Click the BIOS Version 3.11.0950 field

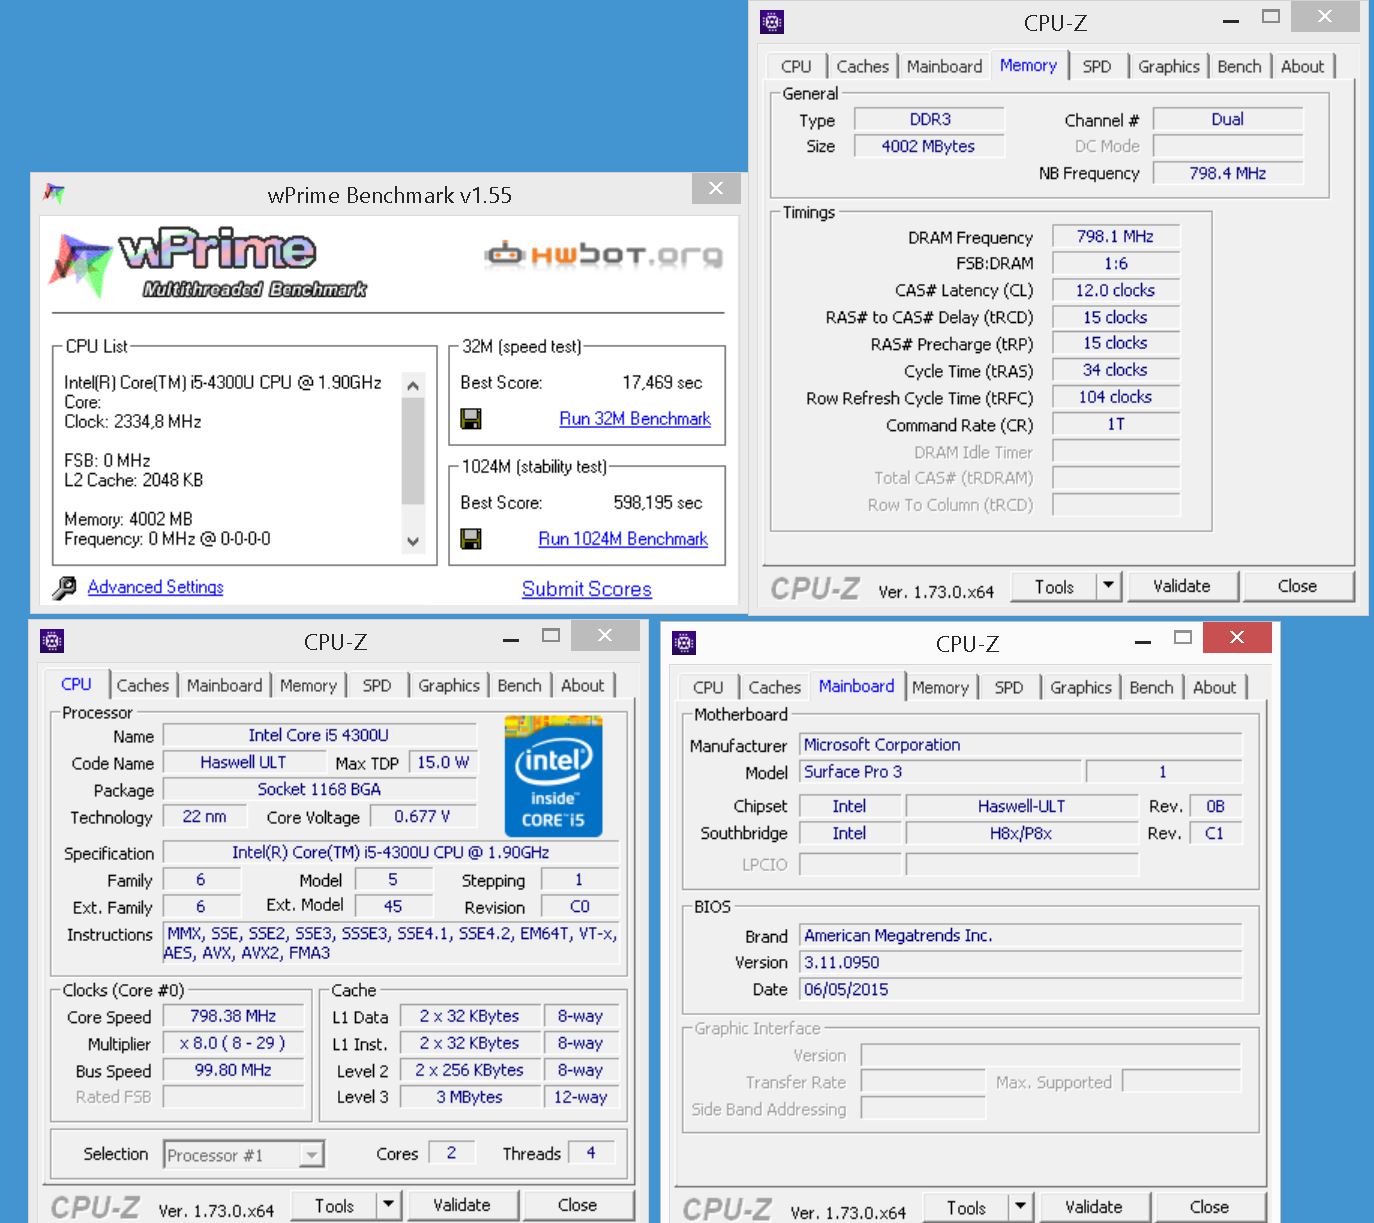click(1021, 963)
